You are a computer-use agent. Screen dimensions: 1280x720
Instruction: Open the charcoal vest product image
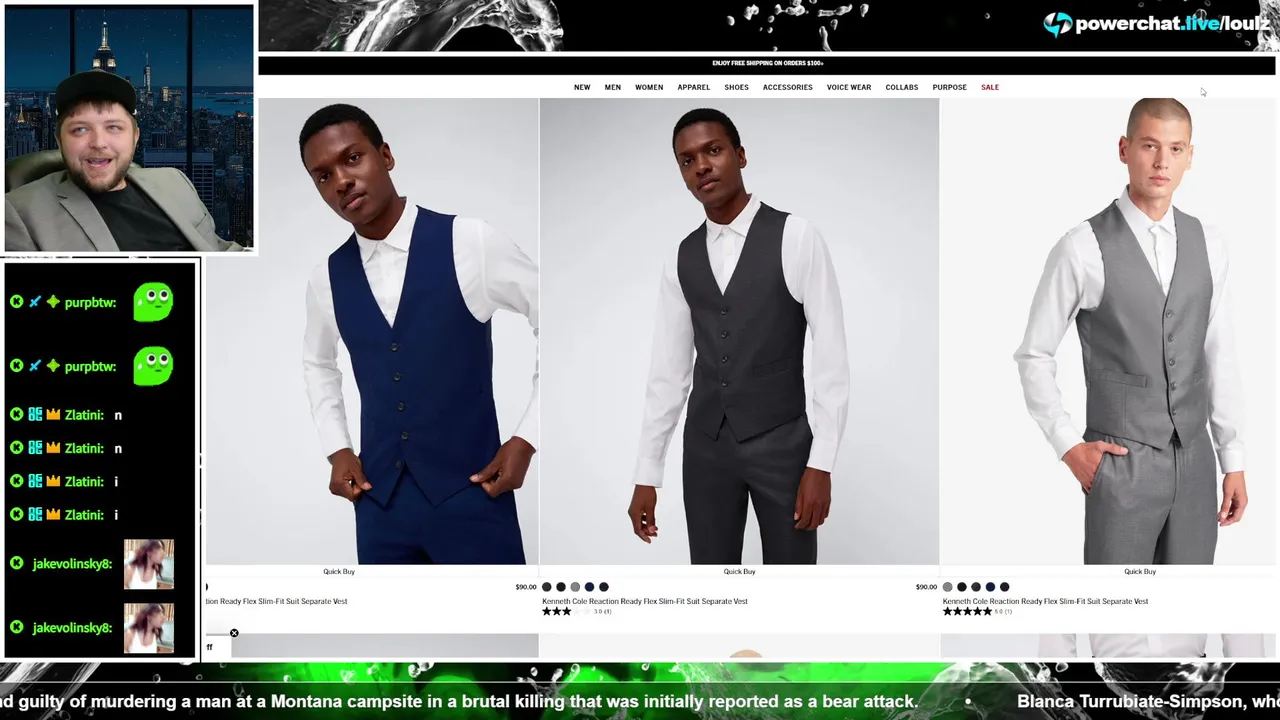pos(740,331)
